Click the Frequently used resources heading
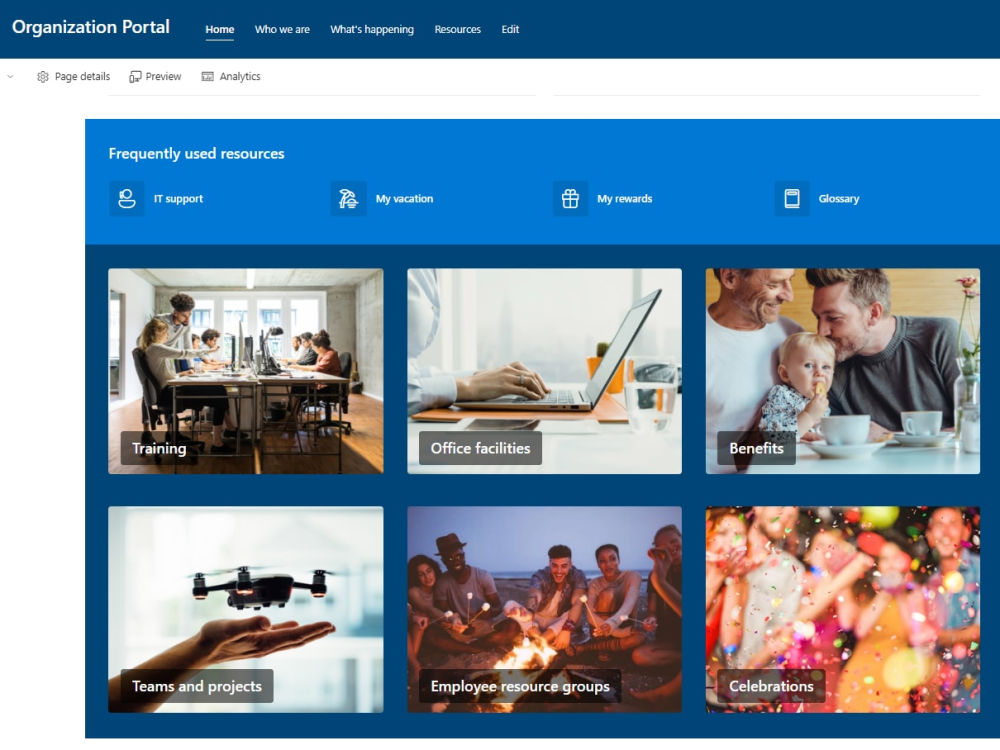Viewport: 1000px width, 750px height. point(196,154)
